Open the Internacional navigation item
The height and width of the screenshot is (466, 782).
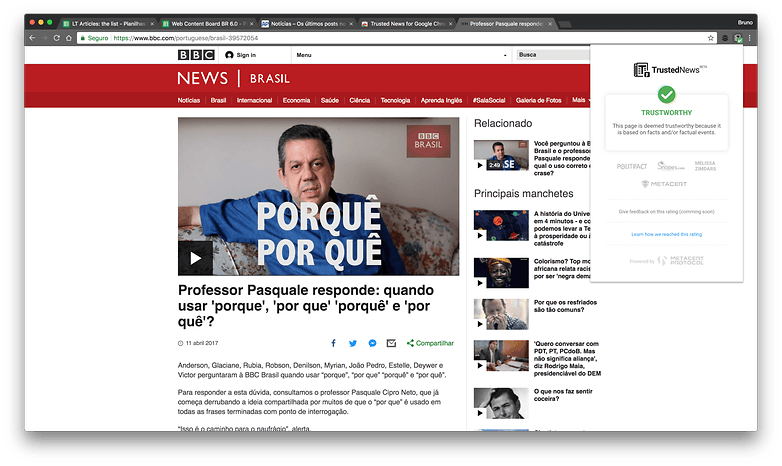254,100
